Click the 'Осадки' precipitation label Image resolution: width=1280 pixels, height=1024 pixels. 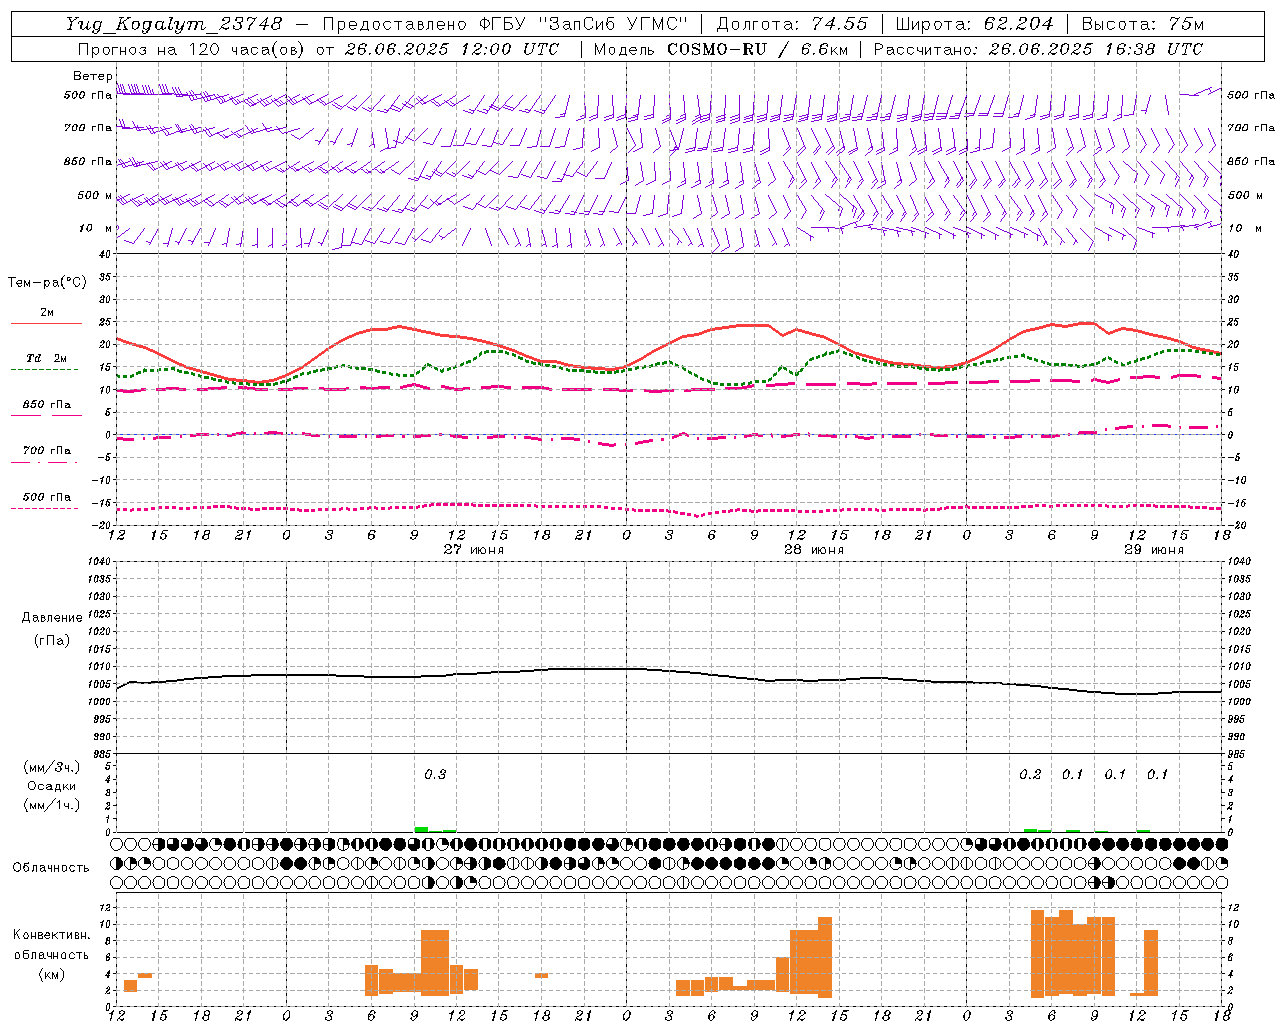pos(52,786)
